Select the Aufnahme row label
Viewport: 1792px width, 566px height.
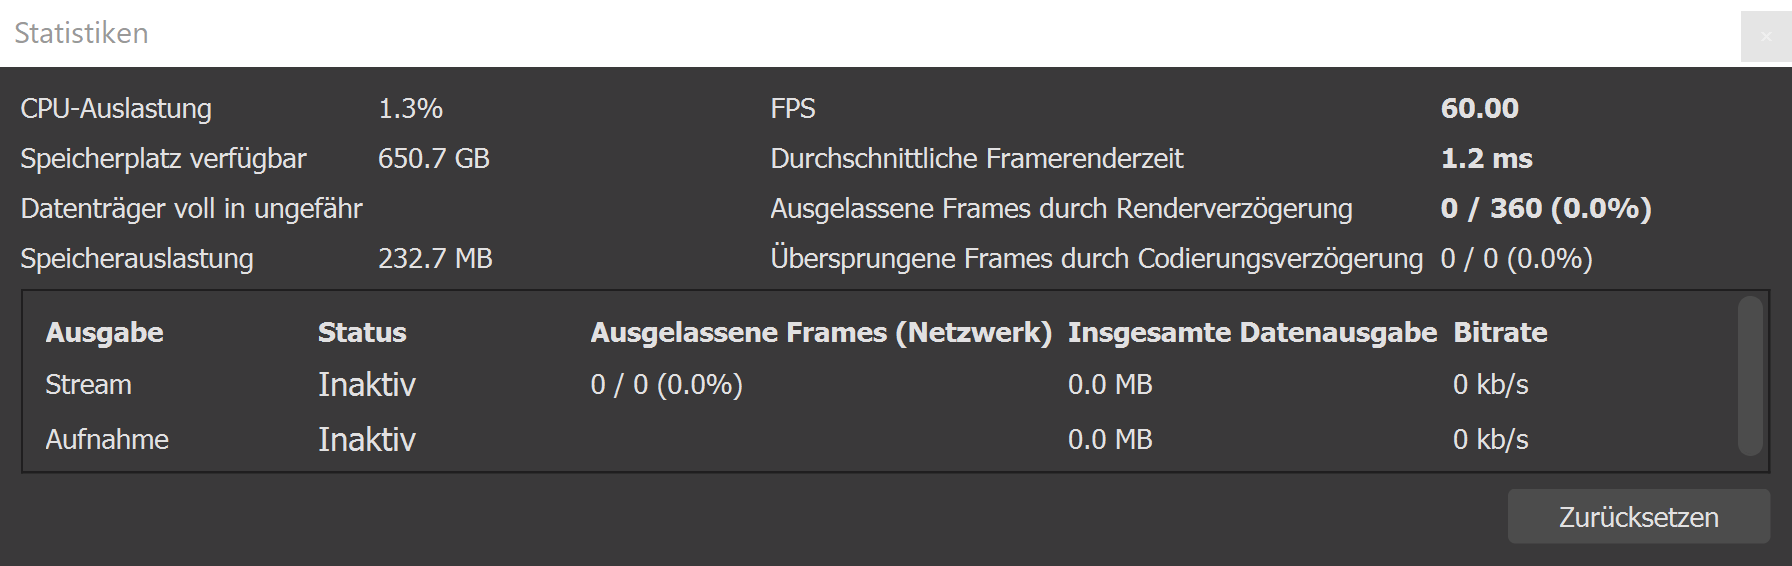point(107,440)
